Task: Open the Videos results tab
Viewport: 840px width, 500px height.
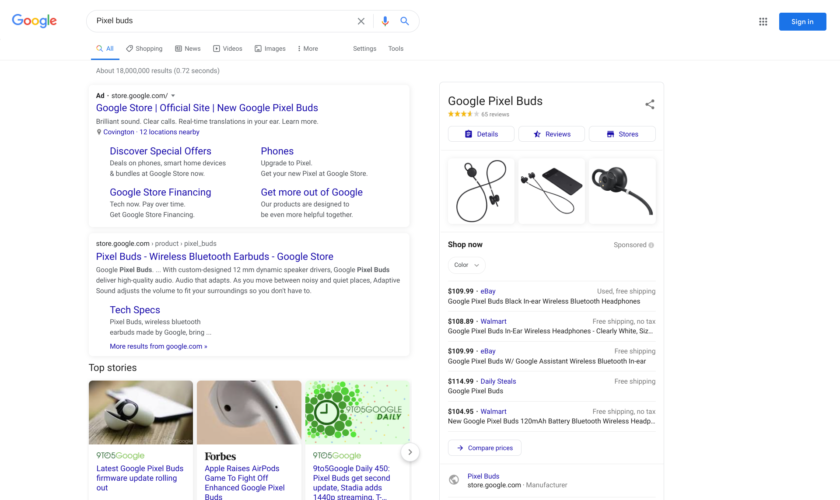Action: click(228, 48)
